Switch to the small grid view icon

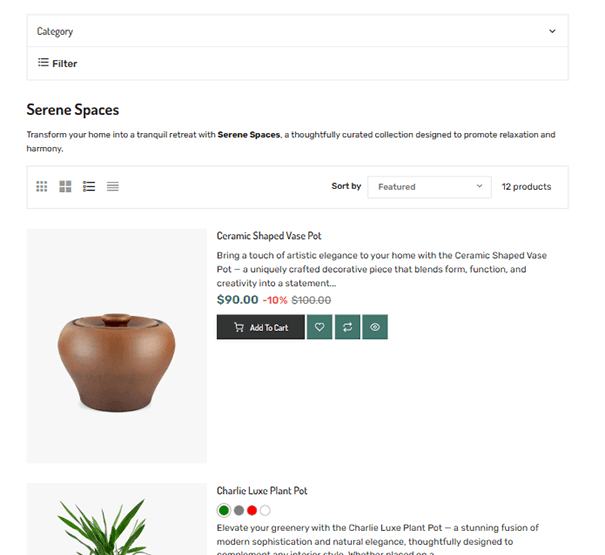(42, 187)
